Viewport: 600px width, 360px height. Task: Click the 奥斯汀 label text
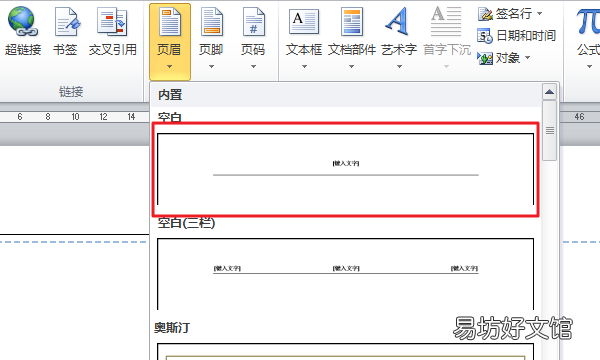[x=172, y=328]
